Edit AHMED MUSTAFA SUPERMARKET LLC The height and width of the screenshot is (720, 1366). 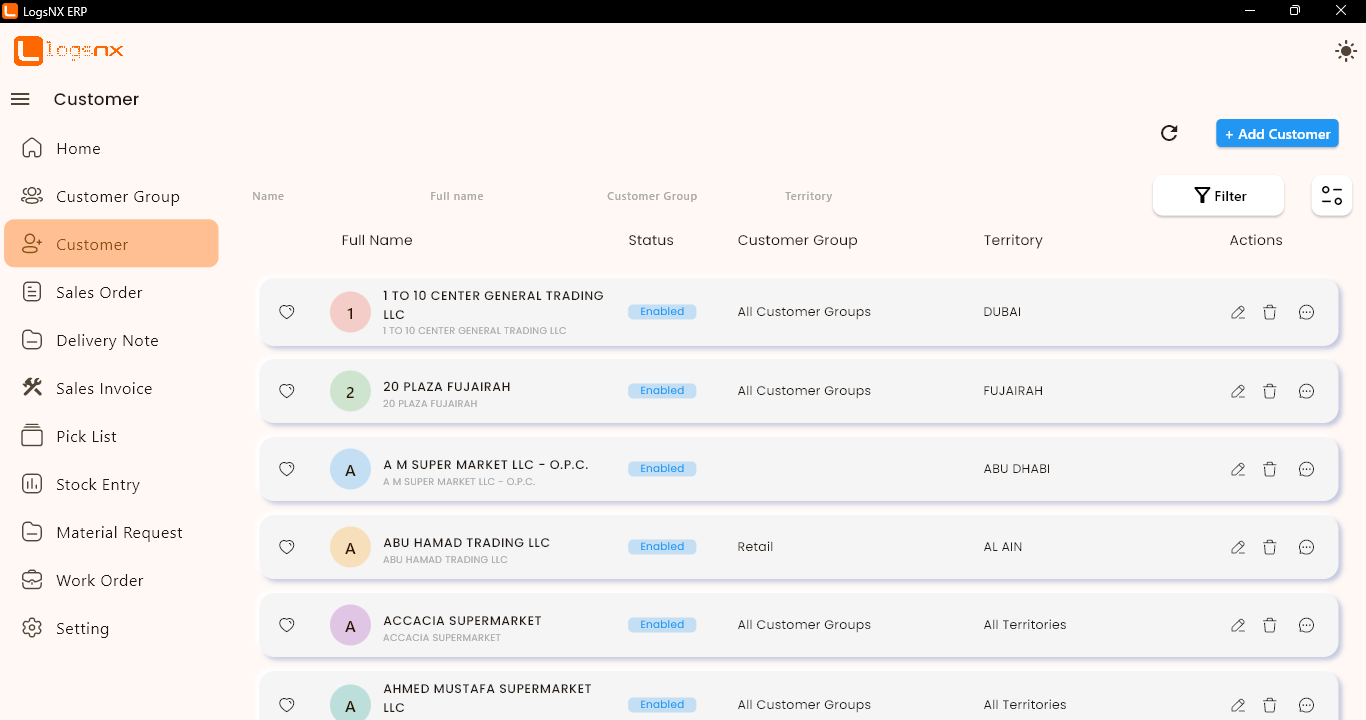(1238, 705)
